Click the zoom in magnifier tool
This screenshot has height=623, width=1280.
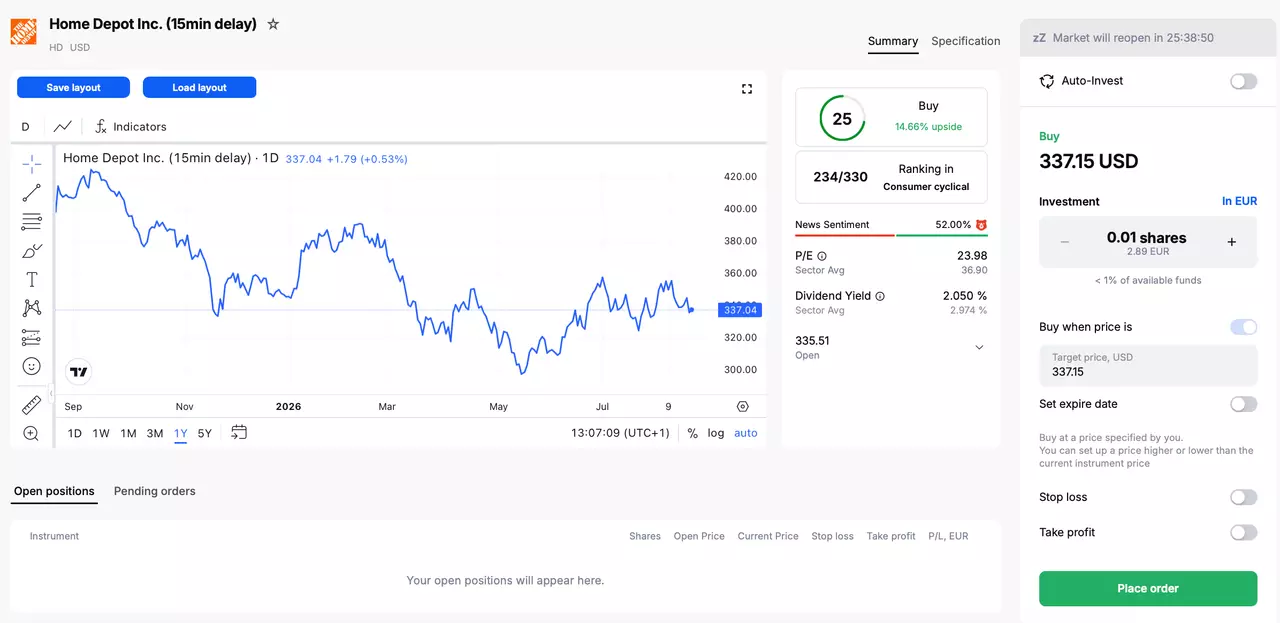(x=32, y=433)
